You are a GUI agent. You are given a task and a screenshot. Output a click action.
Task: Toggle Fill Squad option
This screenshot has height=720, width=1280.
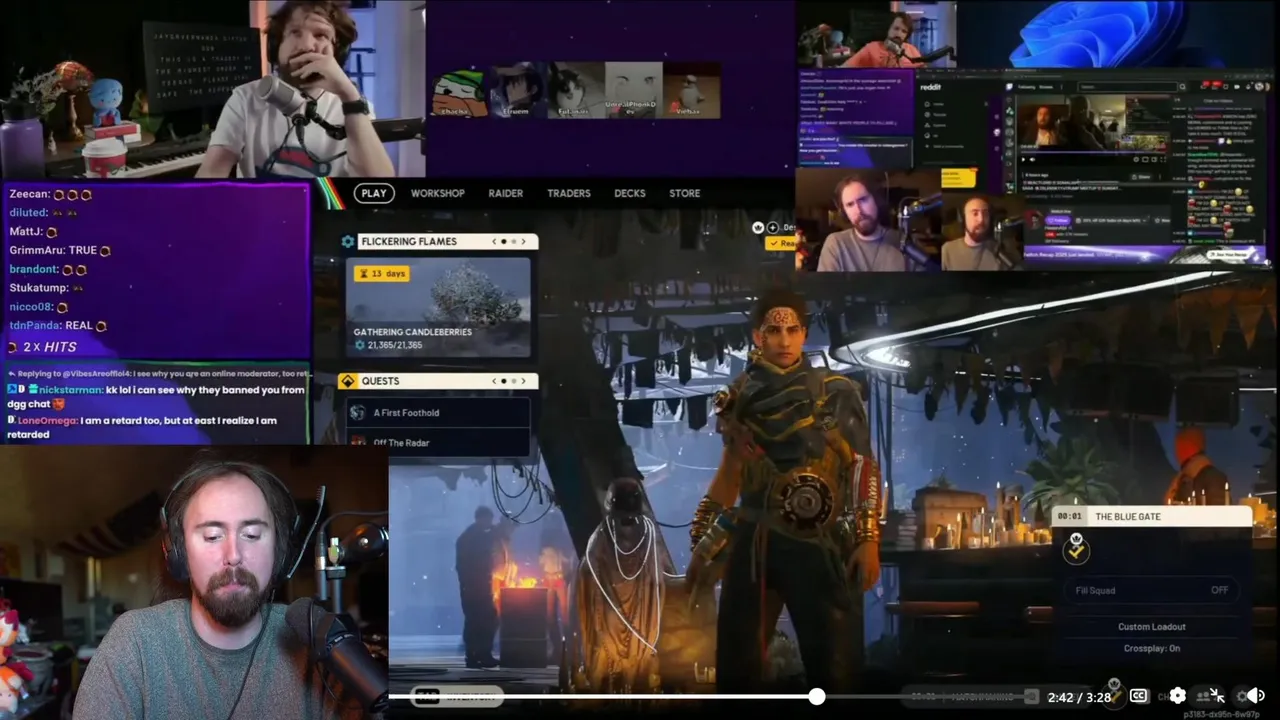(1151, 590)
